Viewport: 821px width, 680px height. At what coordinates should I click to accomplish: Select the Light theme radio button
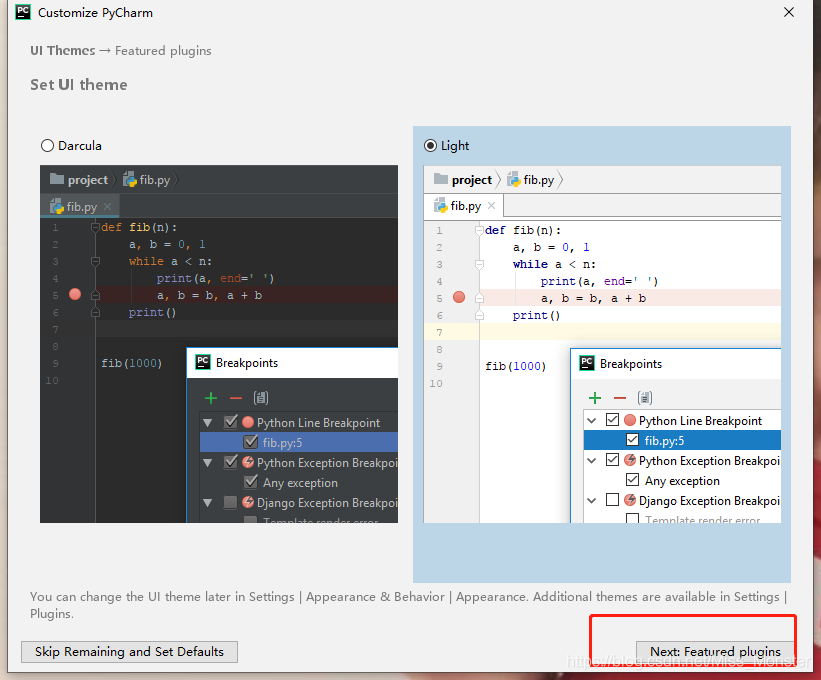click(x=430, y=146)
